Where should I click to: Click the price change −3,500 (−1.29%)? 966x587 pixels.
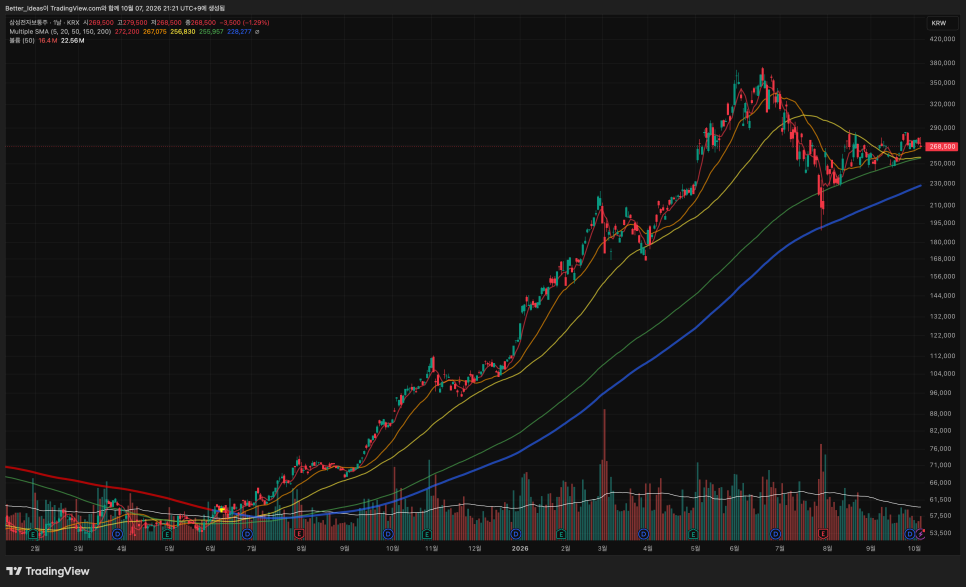(245, 22)
